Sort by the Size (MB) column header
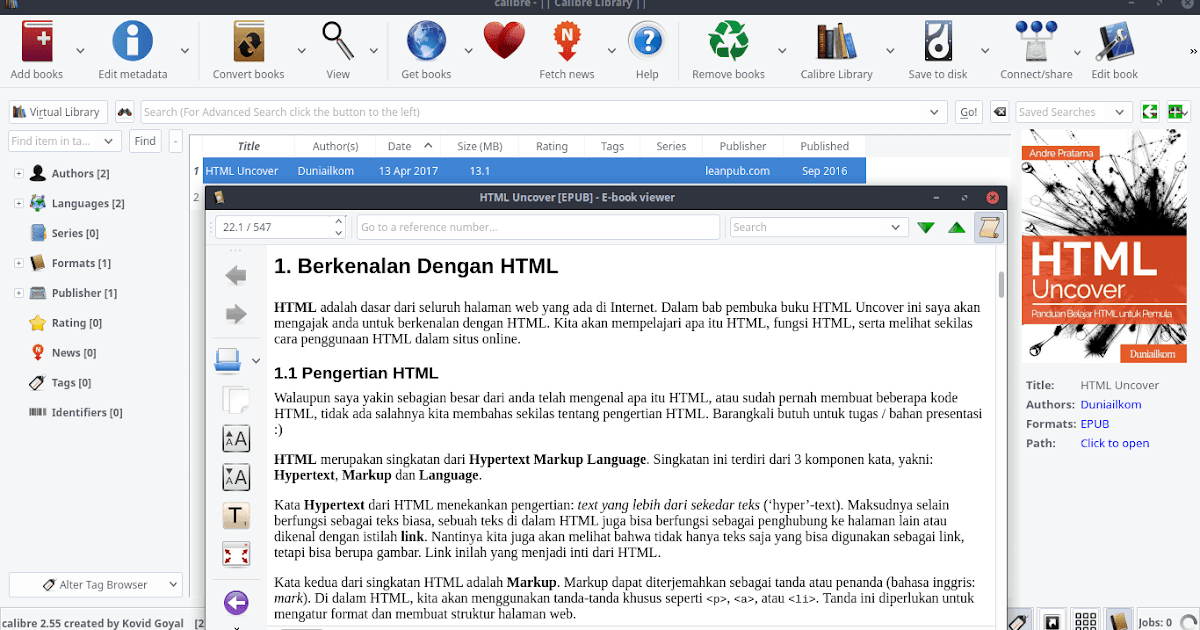 (x=480, y=146)
